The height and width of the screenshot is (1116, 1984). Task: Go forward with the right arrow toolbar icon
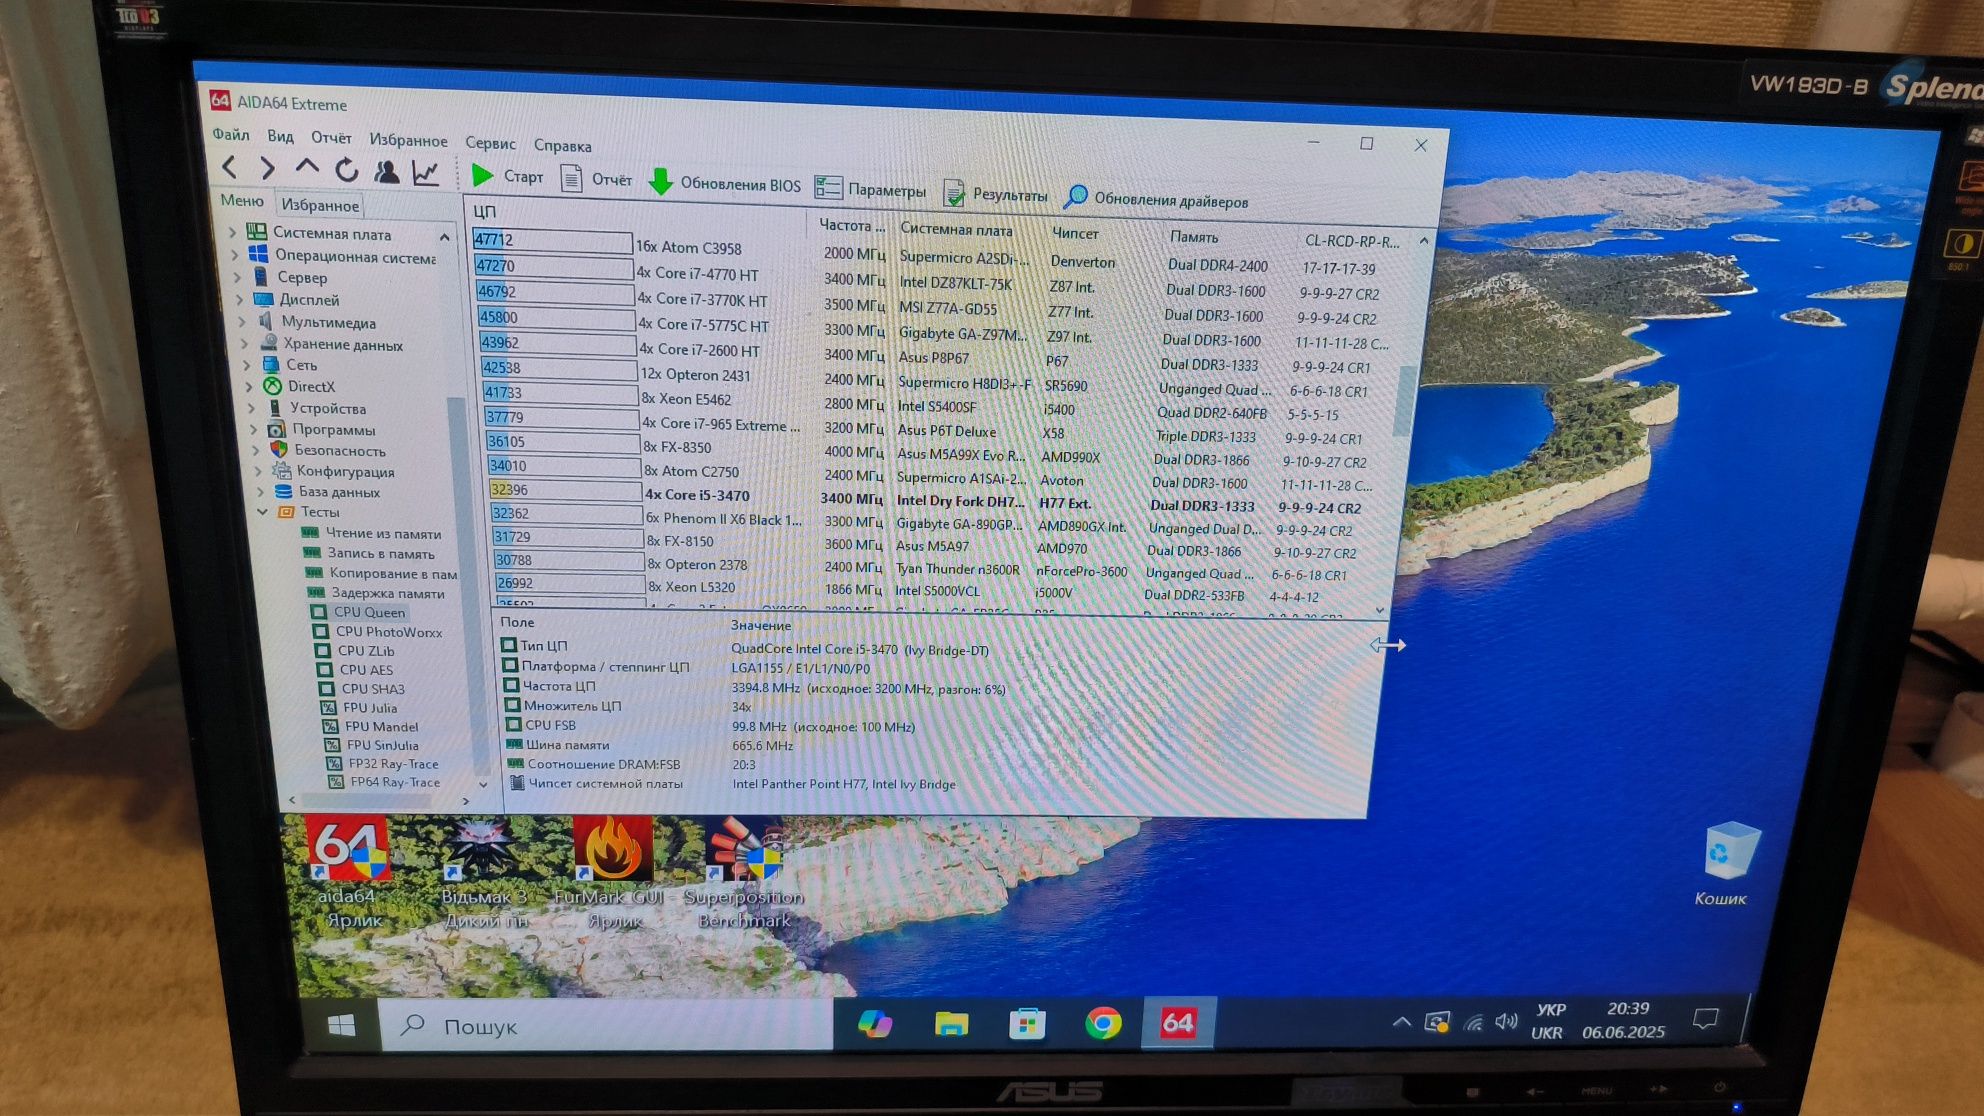point(267,168)
